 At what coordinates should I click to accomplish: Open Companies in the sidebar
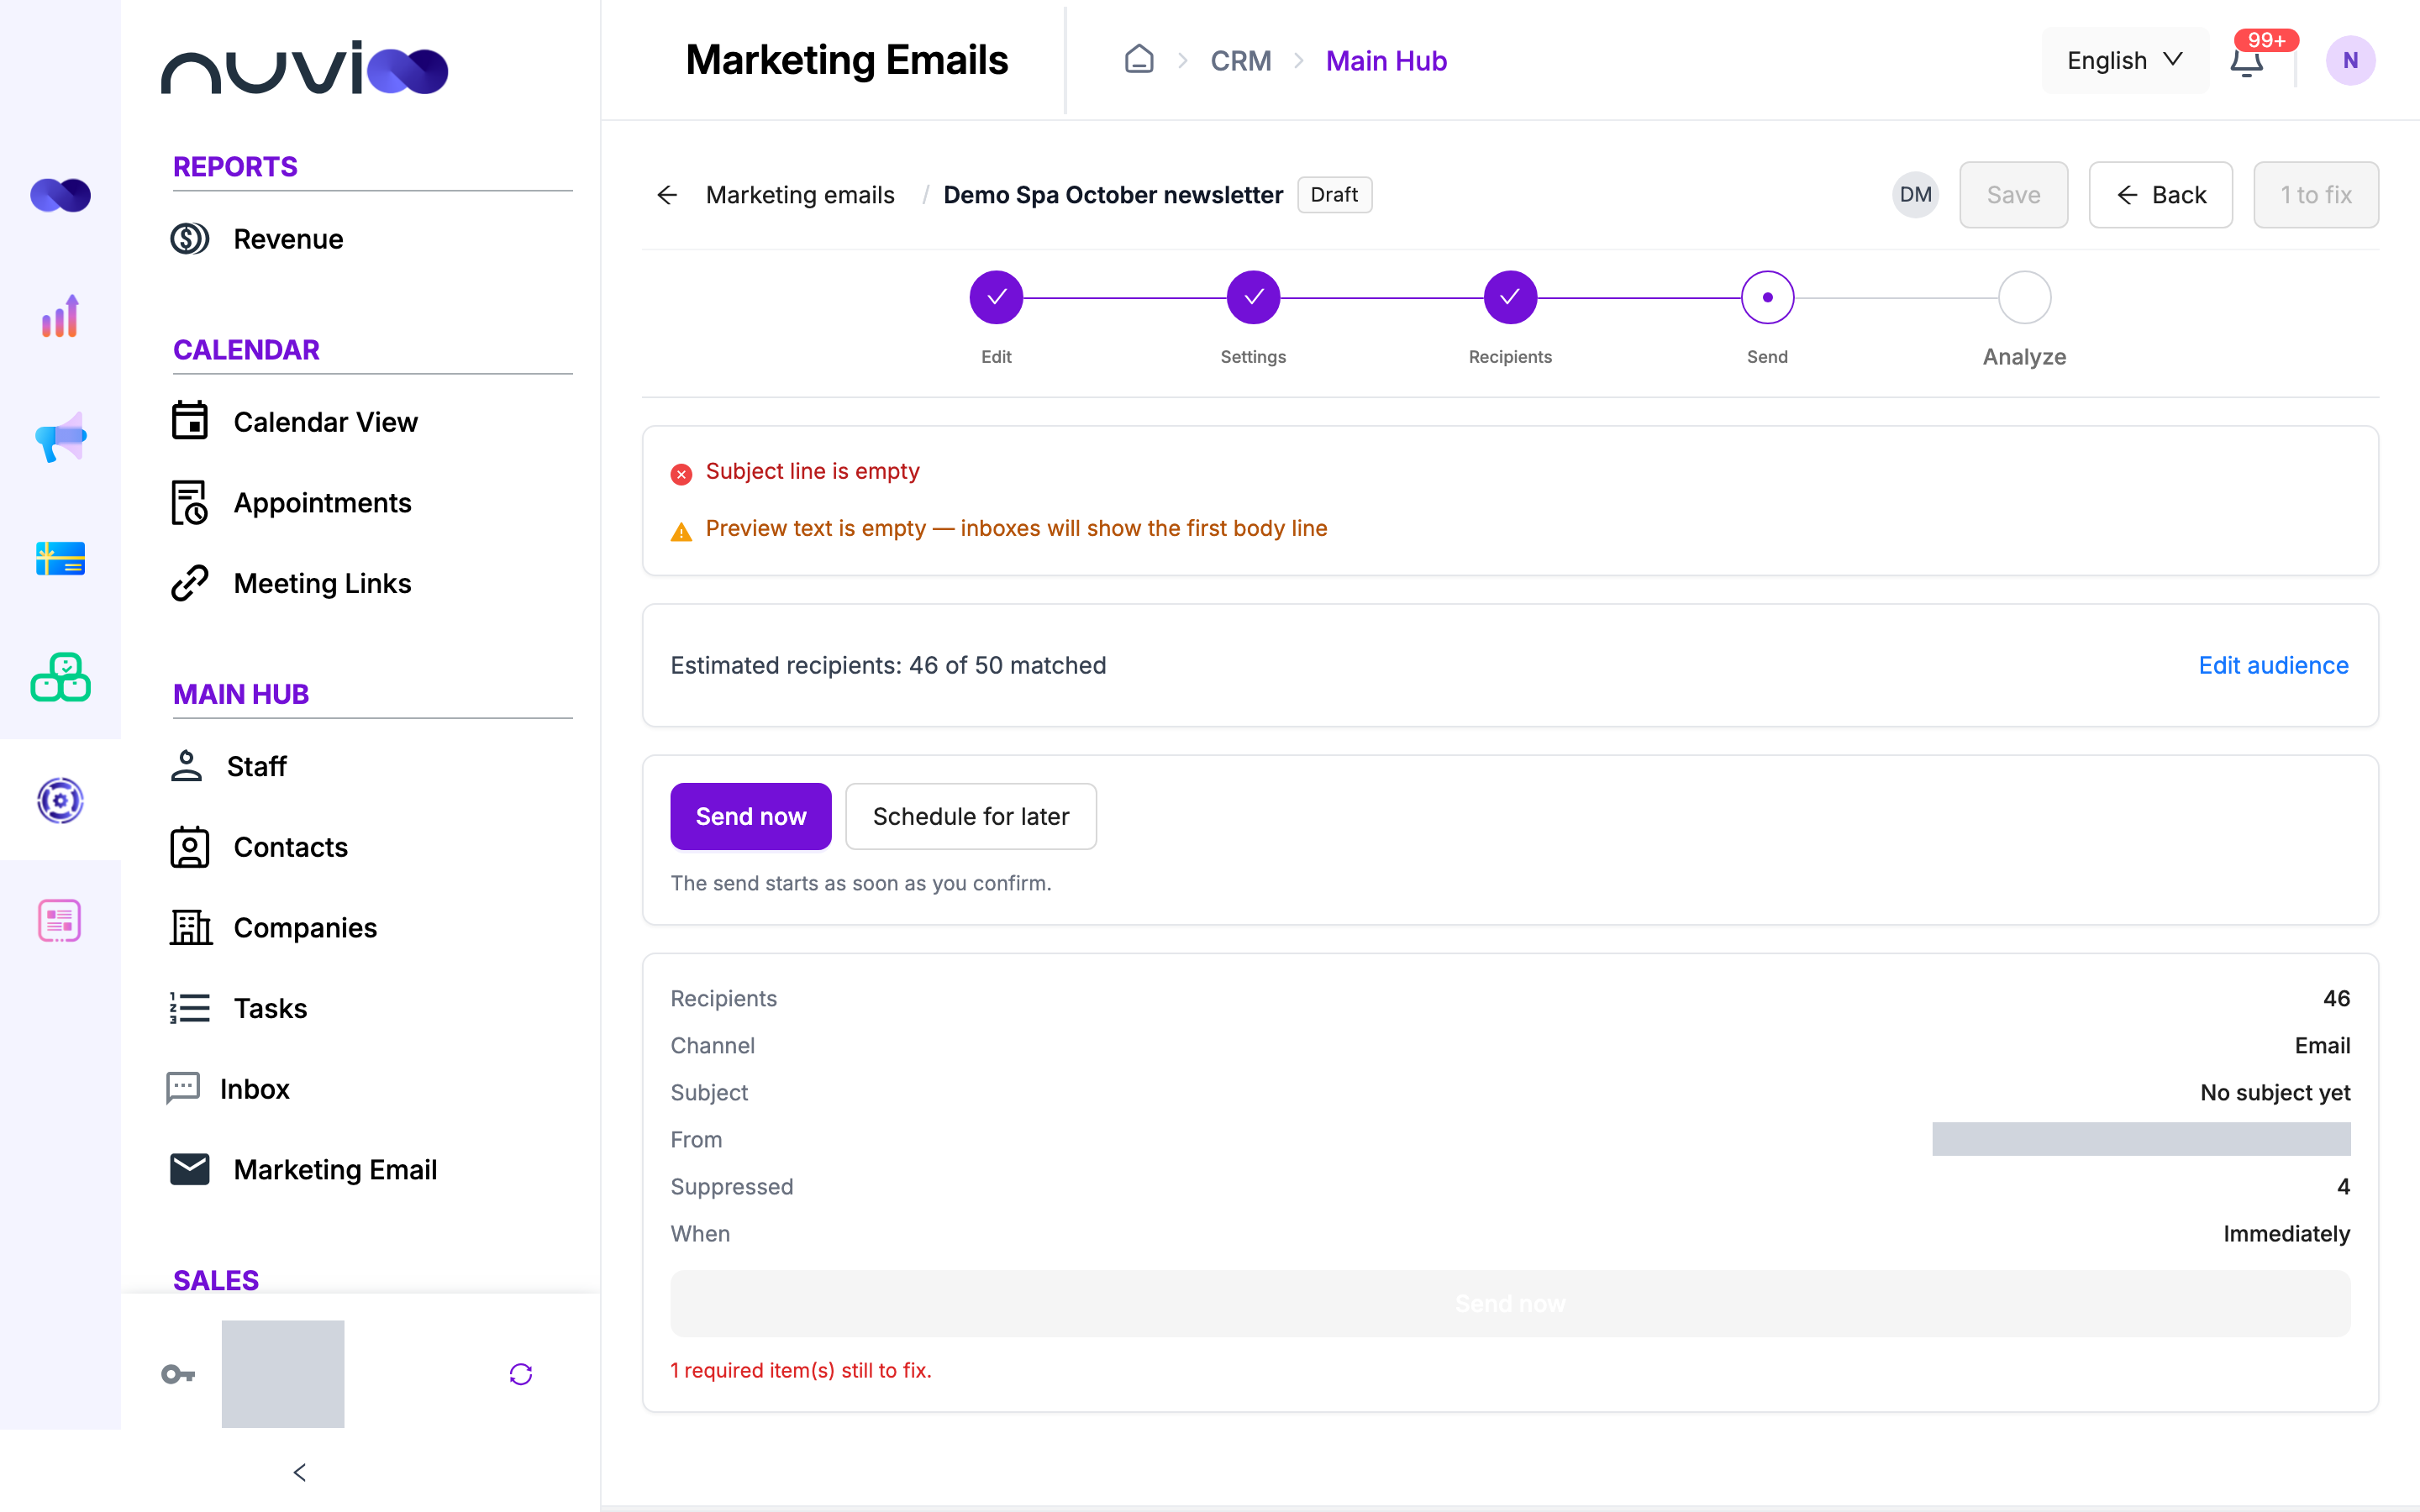pos(273,927)
